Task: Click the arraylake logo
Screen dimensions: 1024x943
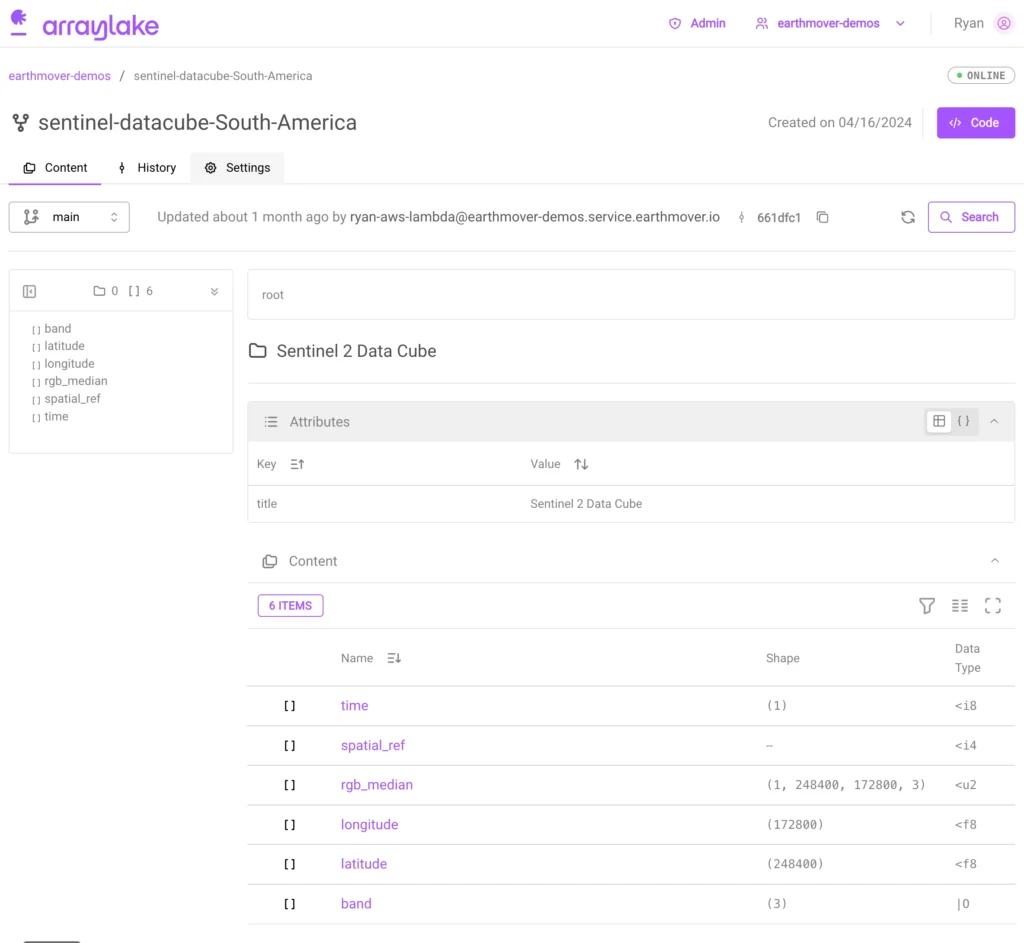Action: 84,25
